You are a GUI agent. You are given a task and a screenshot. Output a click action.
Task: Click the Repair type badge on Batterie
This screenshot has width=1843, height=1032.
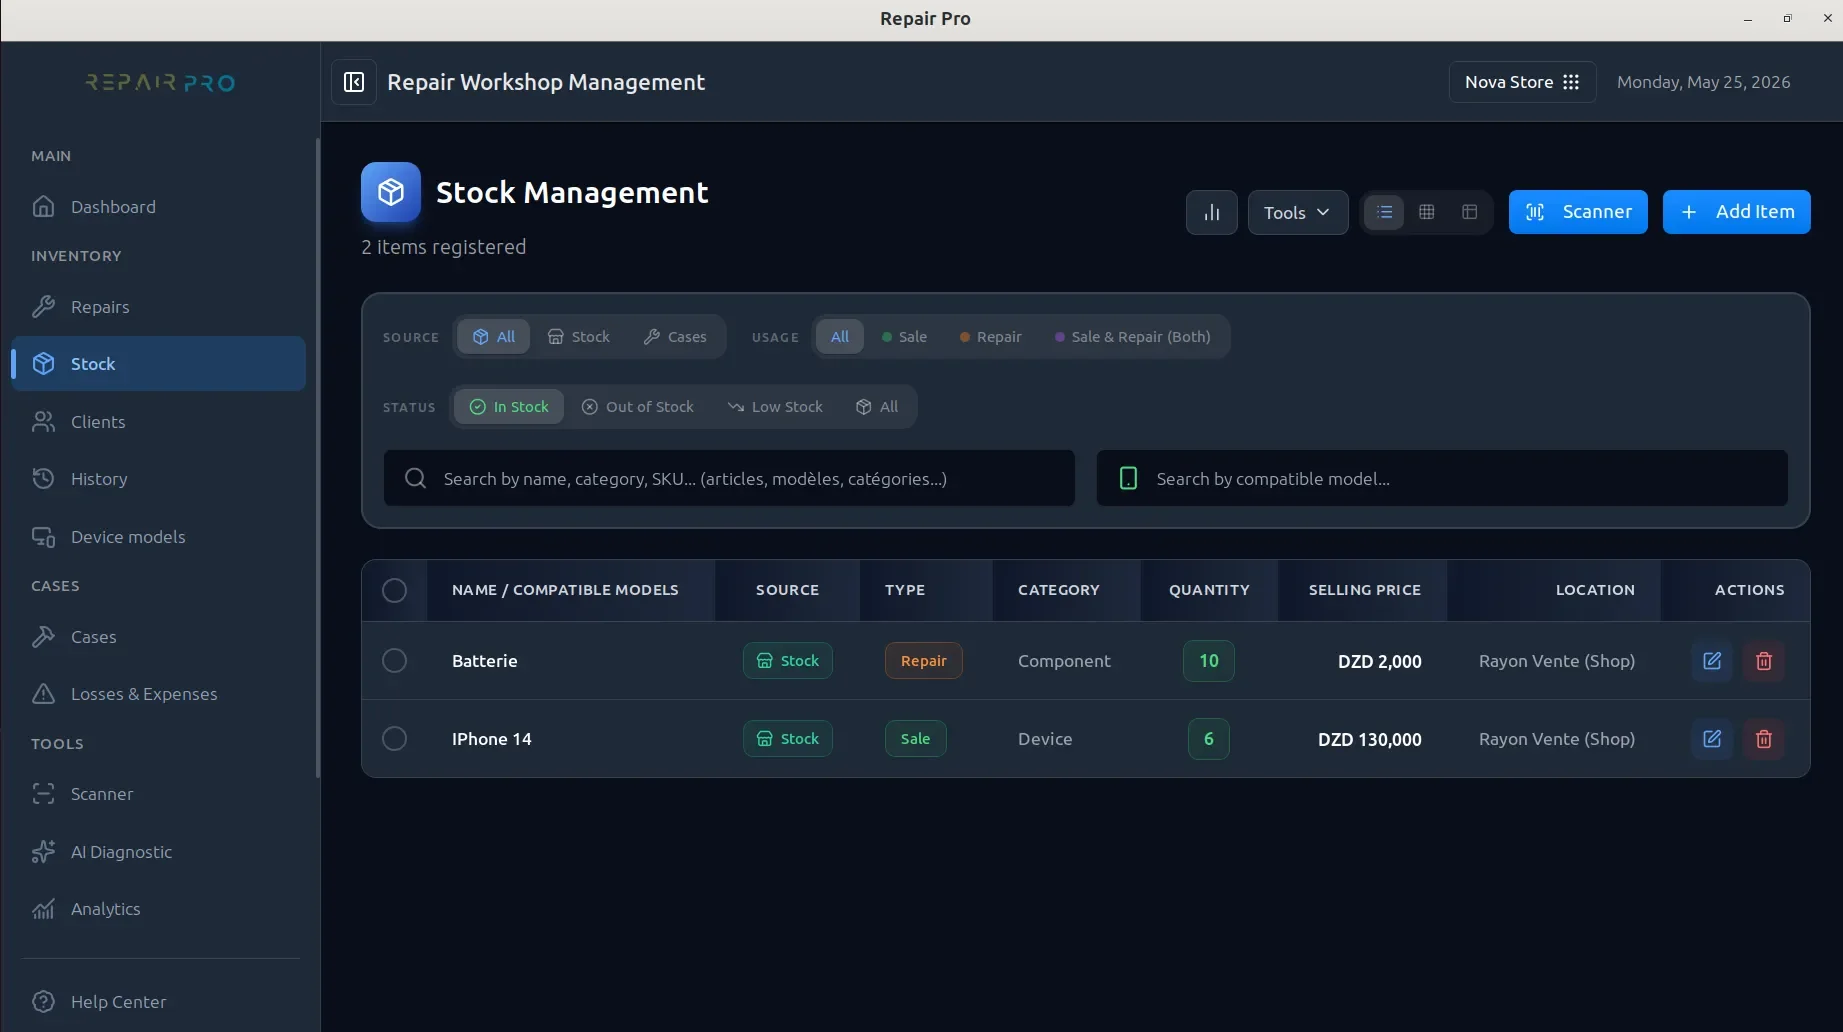(923, 661)
